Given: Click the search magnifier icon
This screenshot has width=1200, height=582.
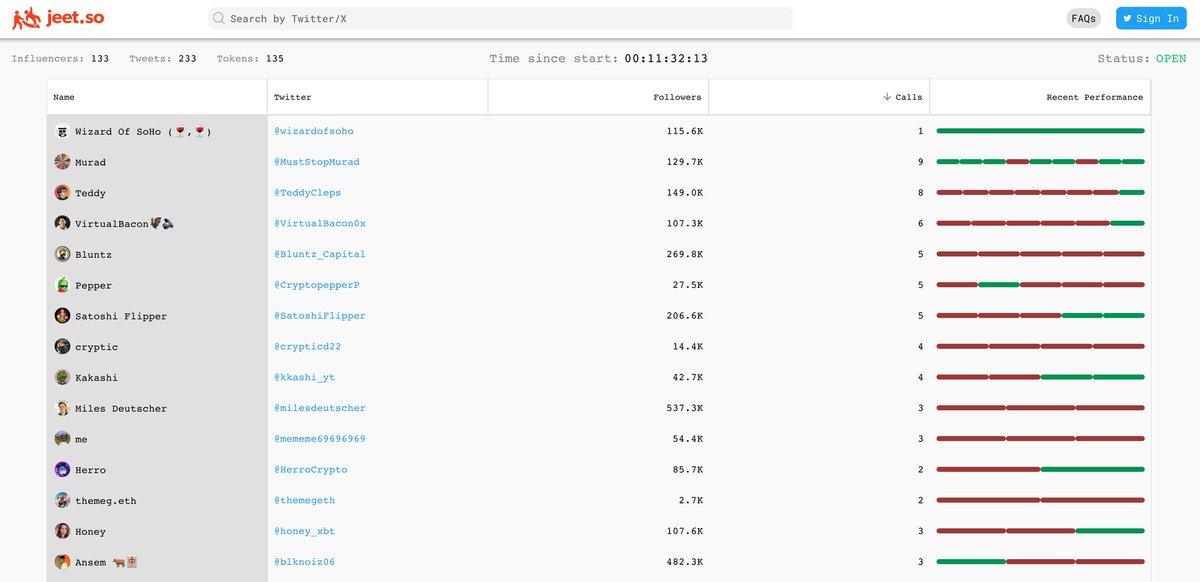Looking at the screenshot, I should pos(218,18).
